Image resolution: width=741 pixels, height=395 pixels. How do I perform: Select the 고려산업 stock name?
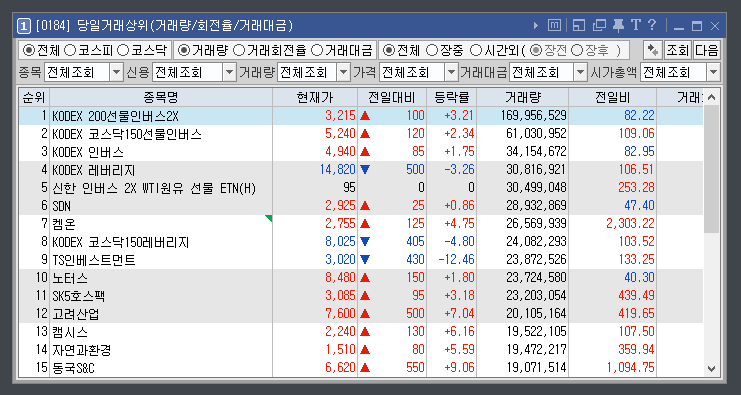[x=76, y=314]
